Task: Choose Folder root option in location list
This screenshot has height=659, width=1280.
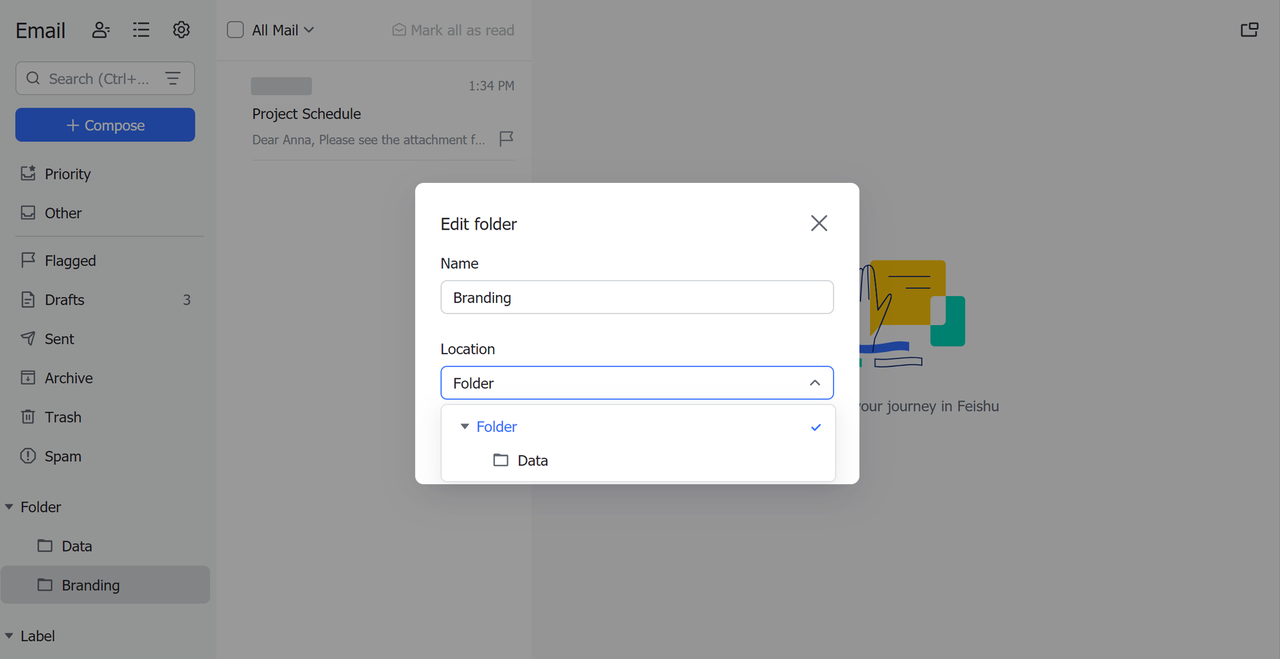Action: click(497, 427)
